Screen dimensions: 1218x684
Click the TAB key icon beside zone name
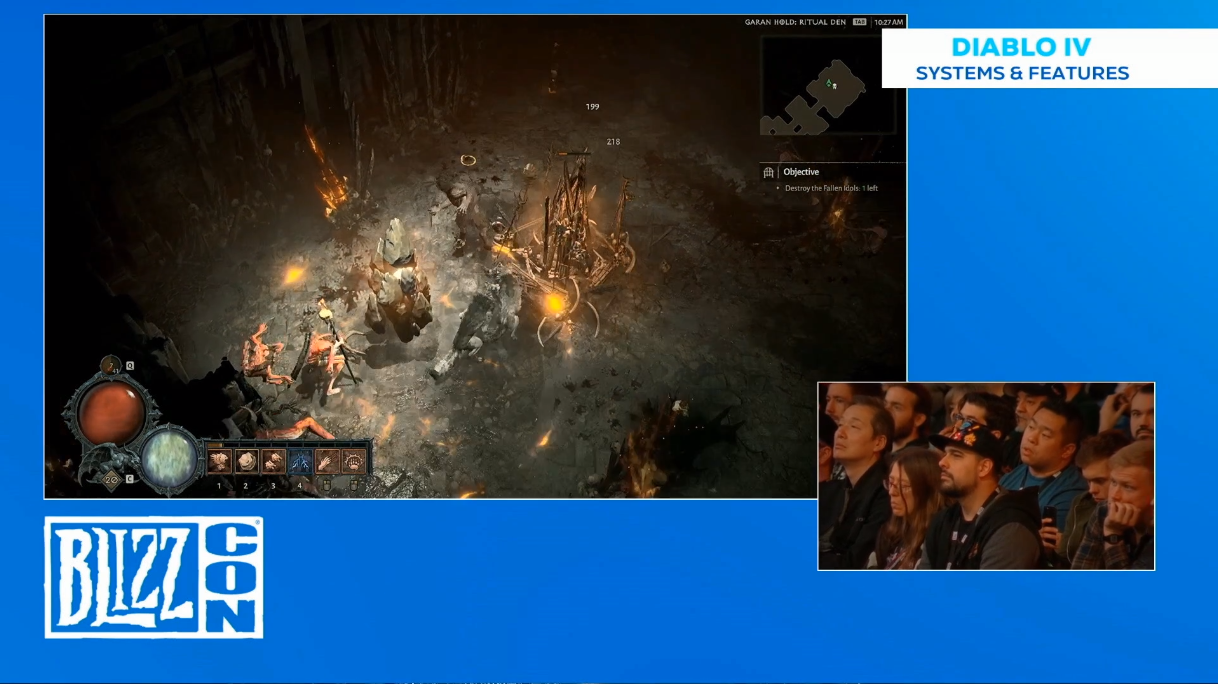tap(859, 21)
